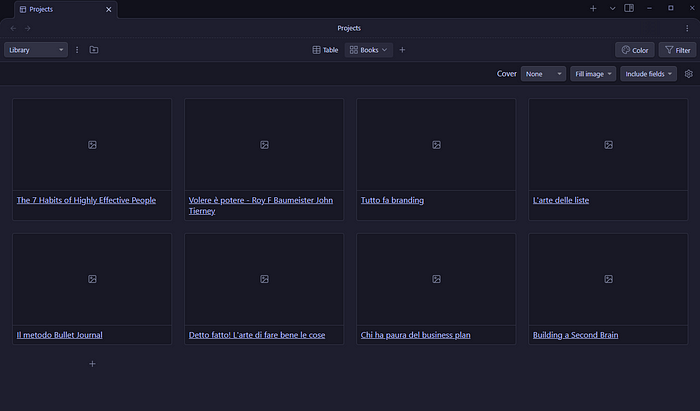Click the Projects title in the header
This screenshot has height=411, width=700.
tap(349, 28)
